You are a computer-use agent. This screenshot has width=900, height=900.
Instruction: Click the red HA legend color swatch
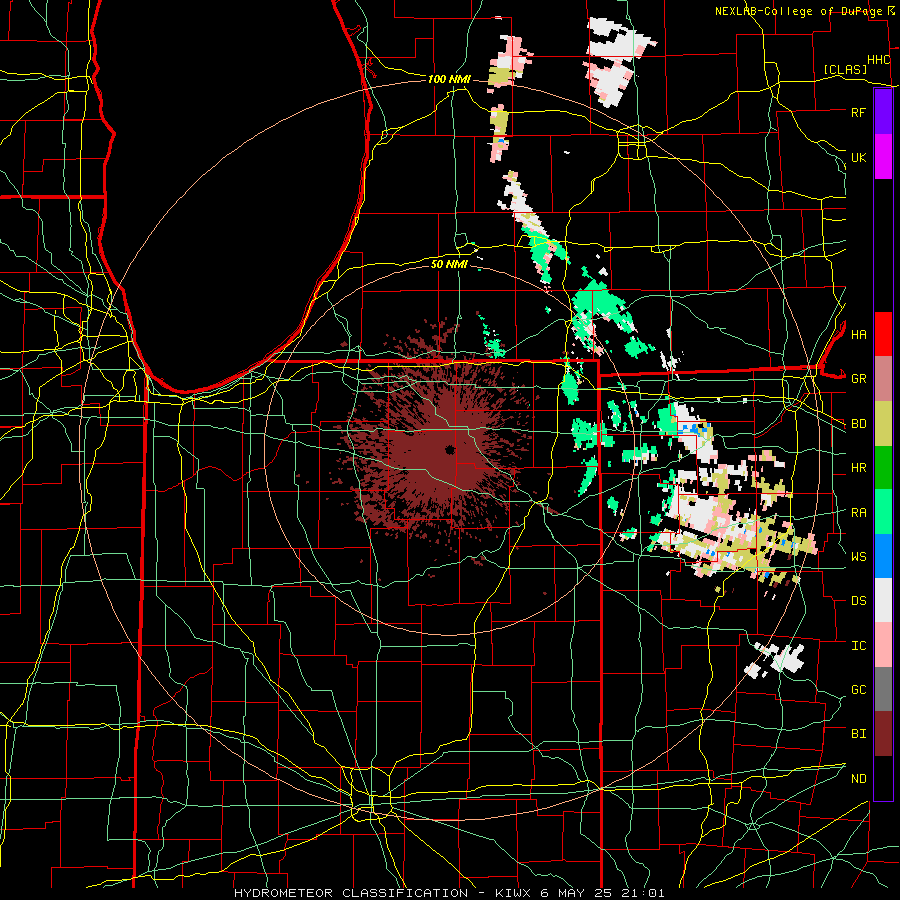pos(883,334)
